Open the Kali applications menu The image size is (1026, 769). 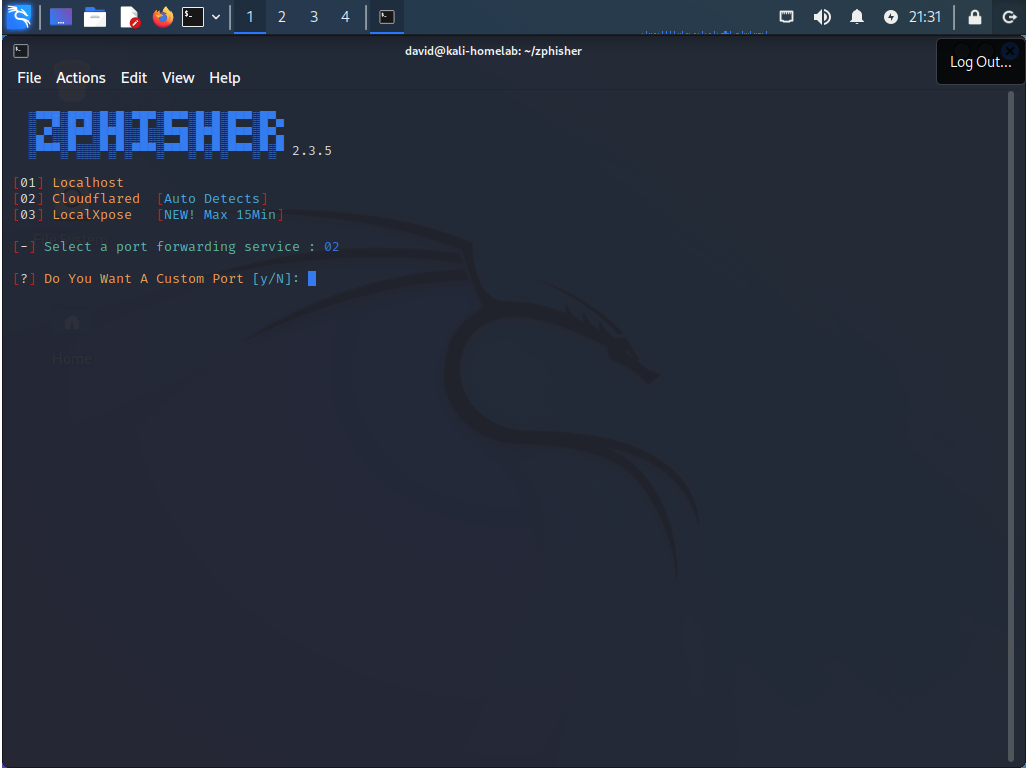(18, 16)
